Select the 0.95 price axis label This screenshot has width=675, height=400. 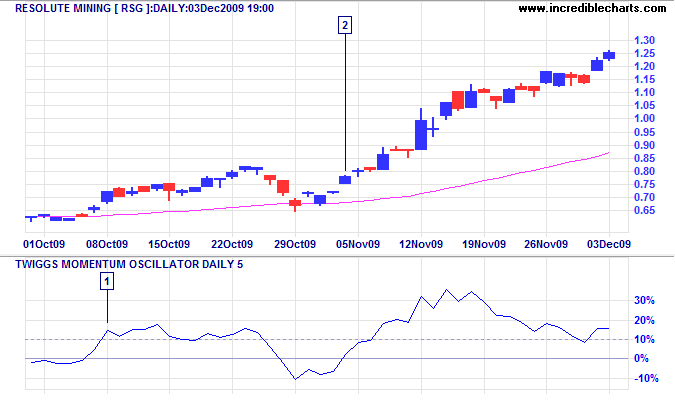644,132
